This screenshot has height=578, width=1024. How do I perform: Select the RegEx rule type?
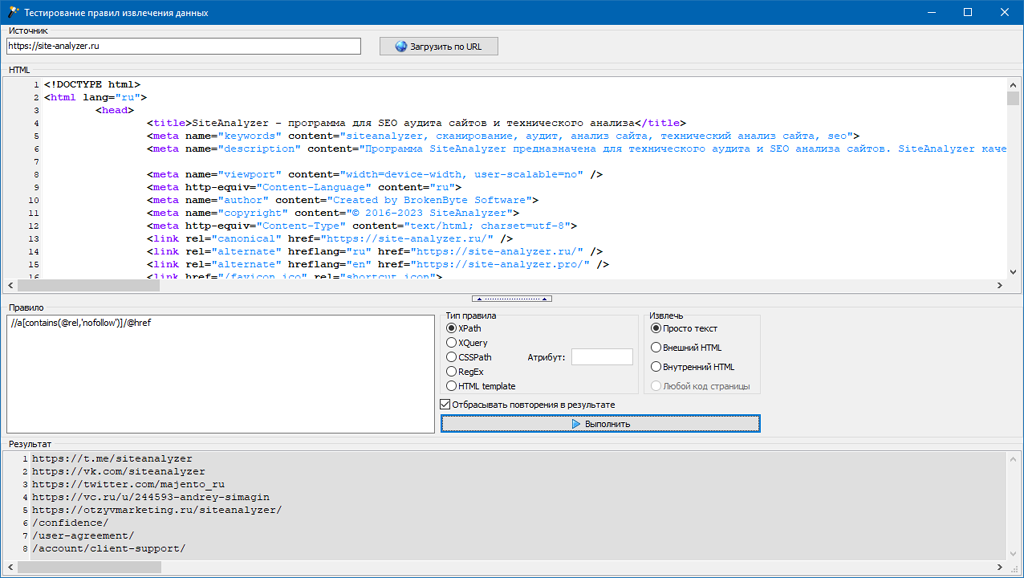click(x=465, y=372)
